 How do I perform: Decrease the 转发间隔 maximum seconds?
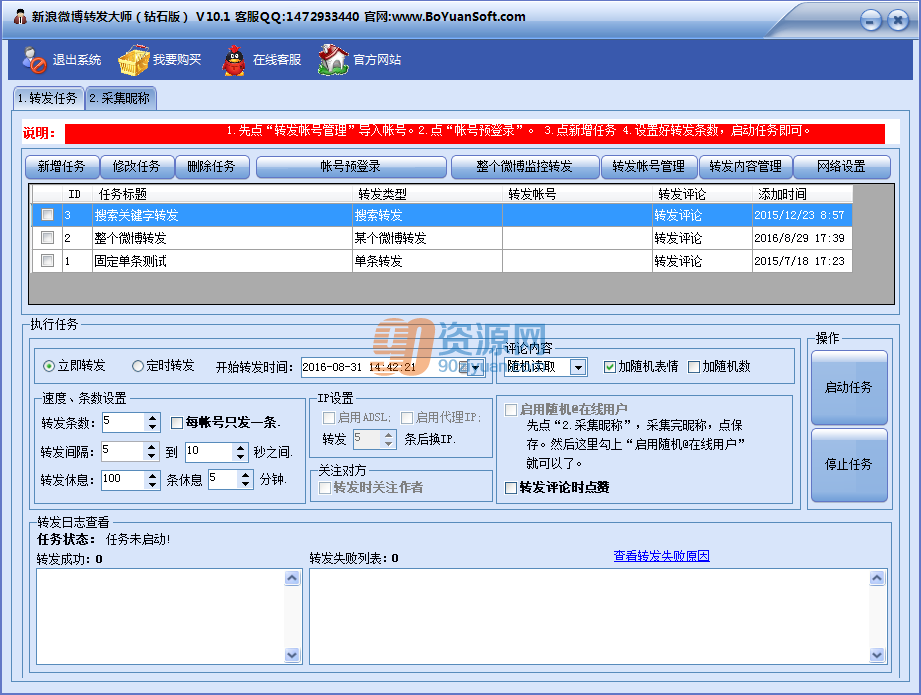(x=241, y=456)
